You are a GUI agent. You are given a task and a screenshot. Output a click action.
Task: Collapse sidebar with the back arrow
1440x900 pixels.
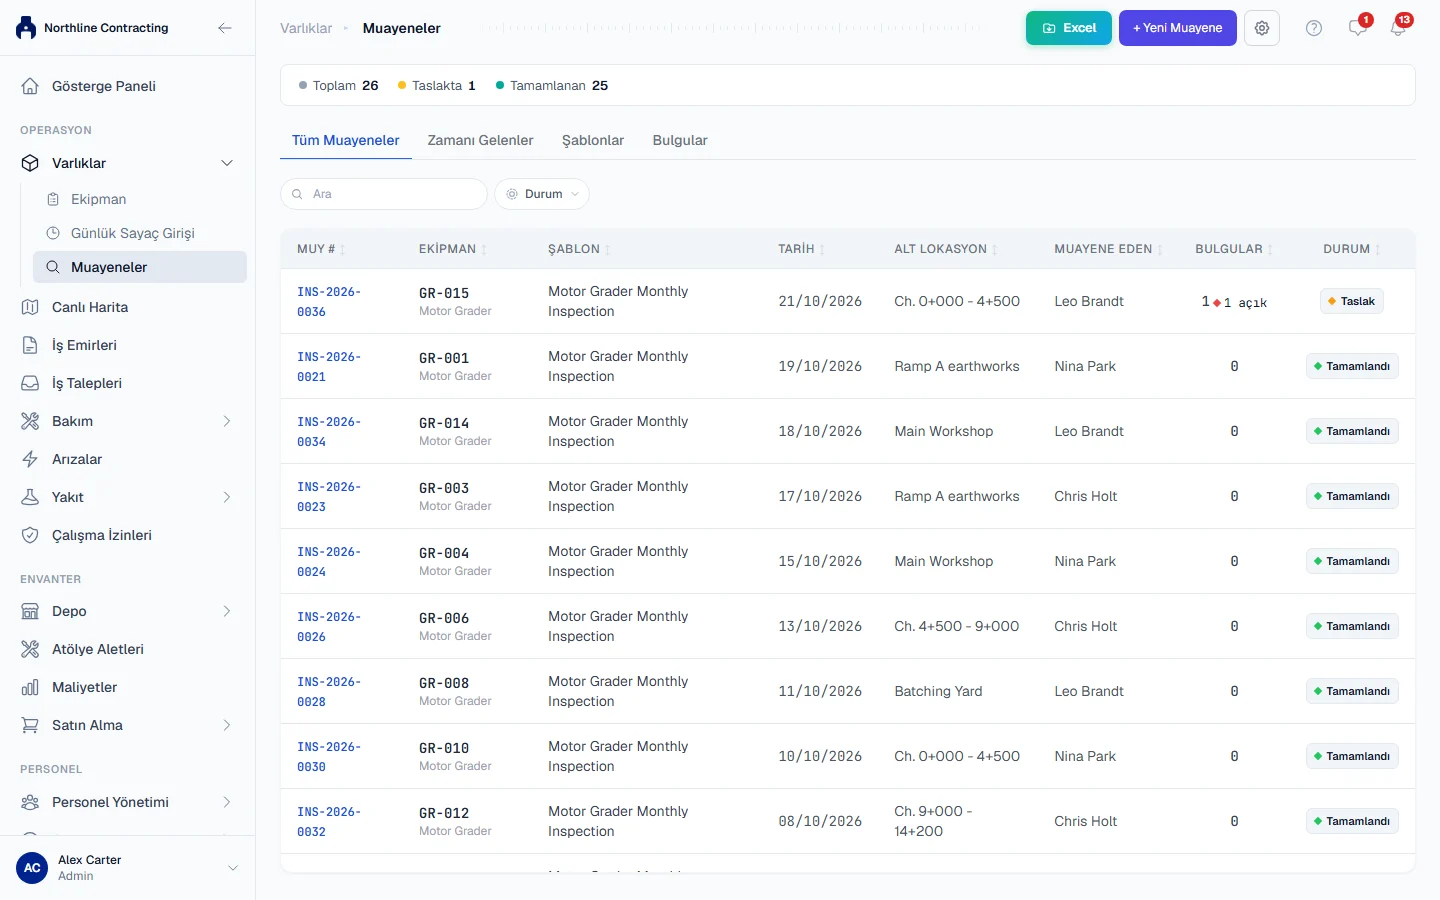(225, 28)
